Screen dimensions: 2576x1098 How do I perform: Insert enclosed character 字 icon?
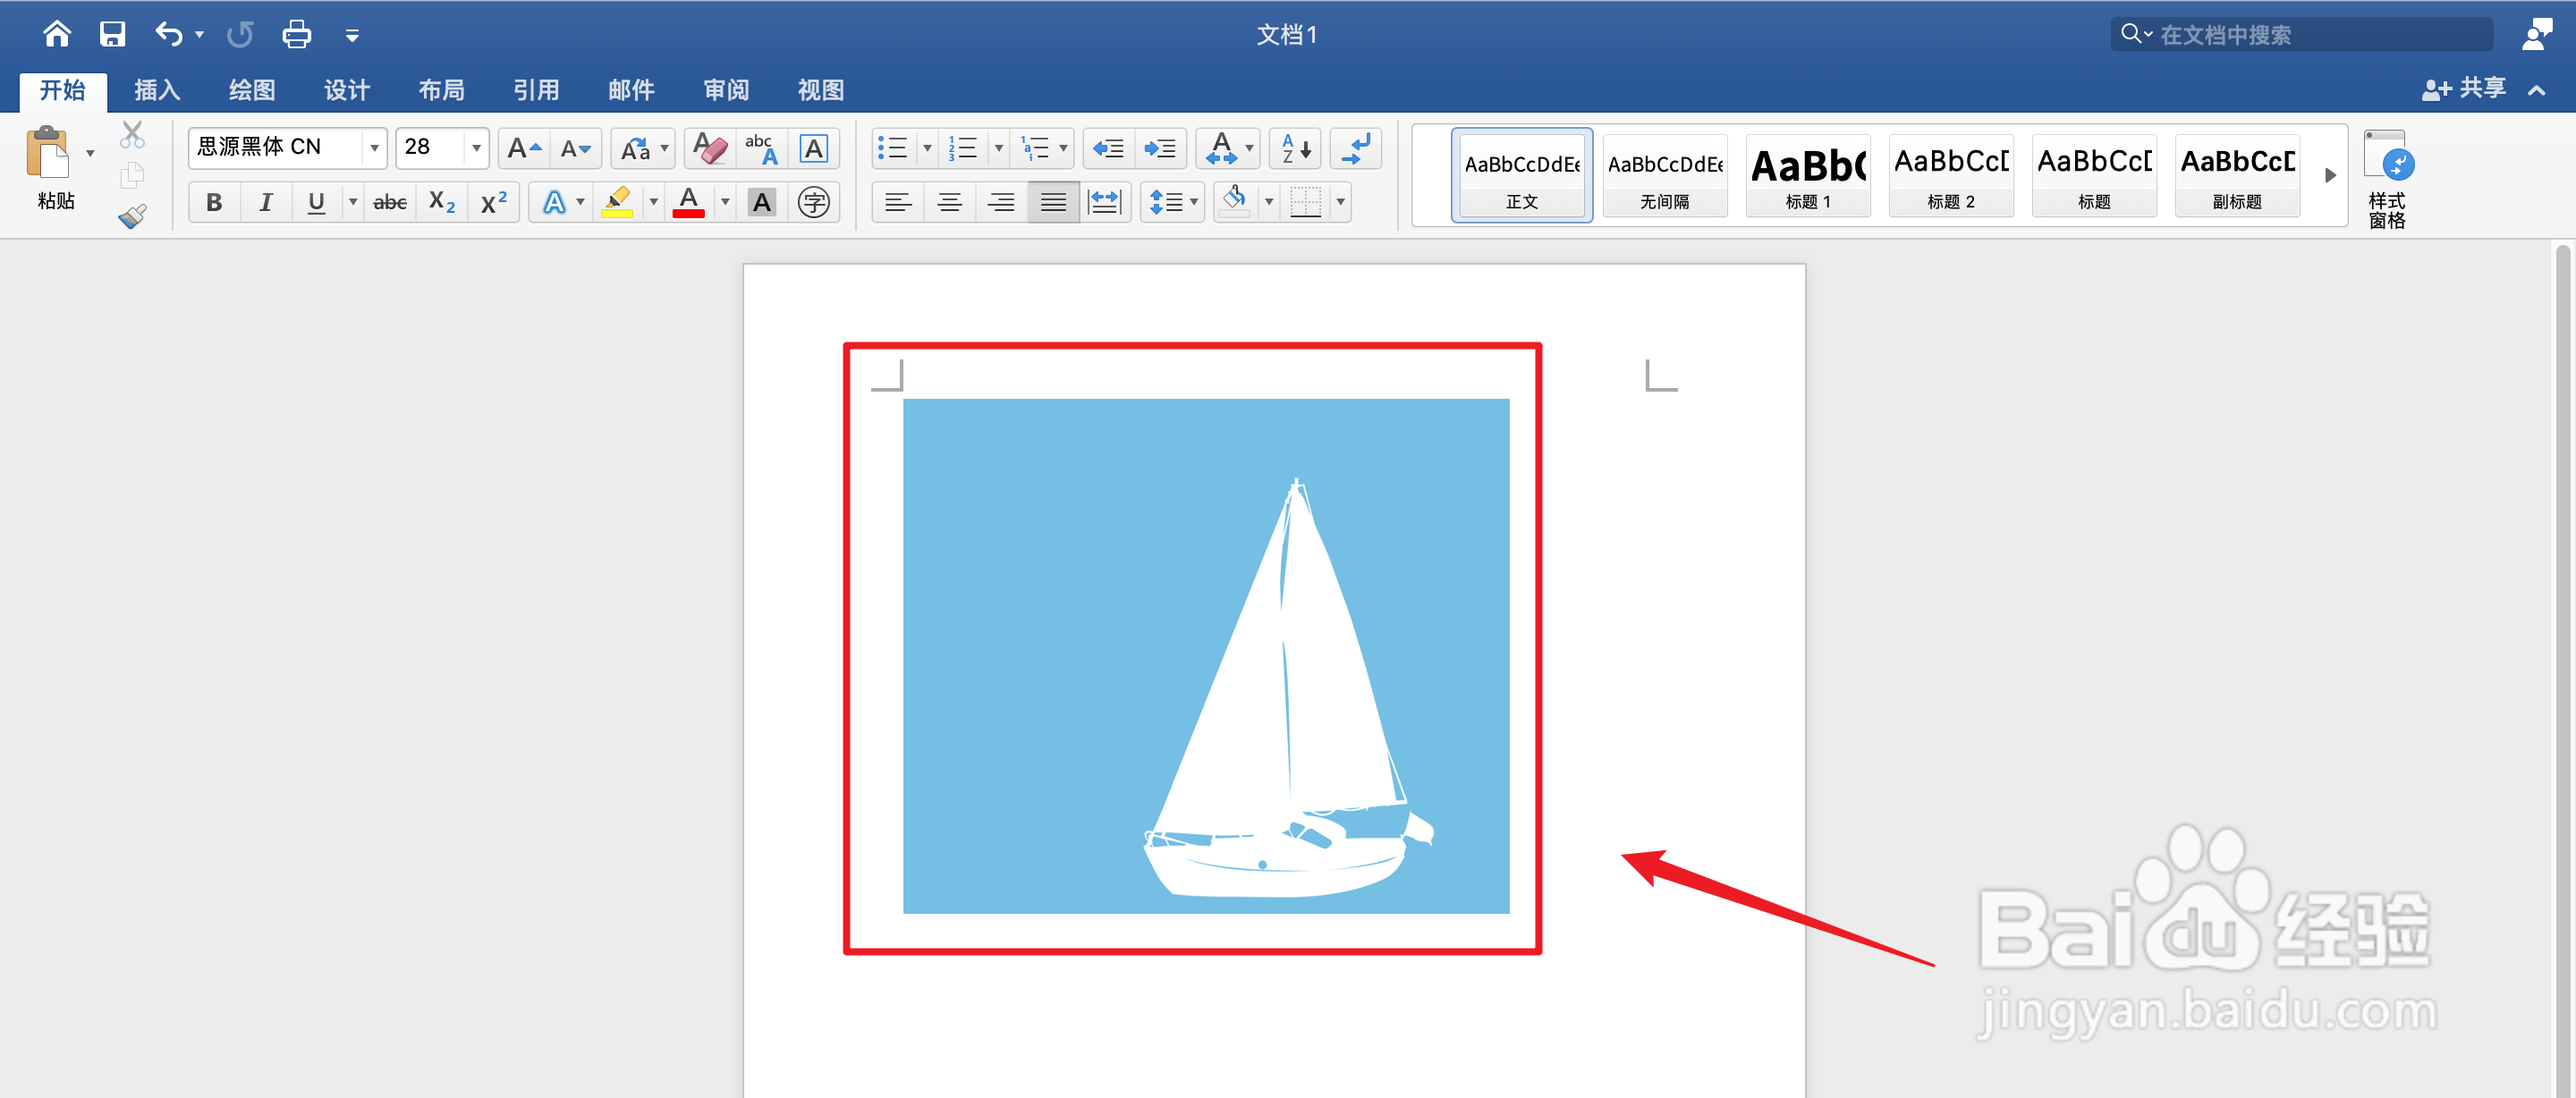[814, 202]
